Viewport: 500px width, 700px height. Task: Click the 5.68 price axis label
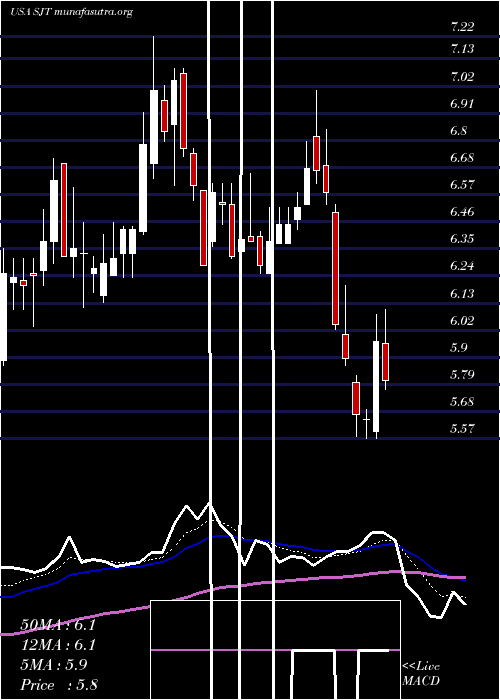[x=462, y=402]
